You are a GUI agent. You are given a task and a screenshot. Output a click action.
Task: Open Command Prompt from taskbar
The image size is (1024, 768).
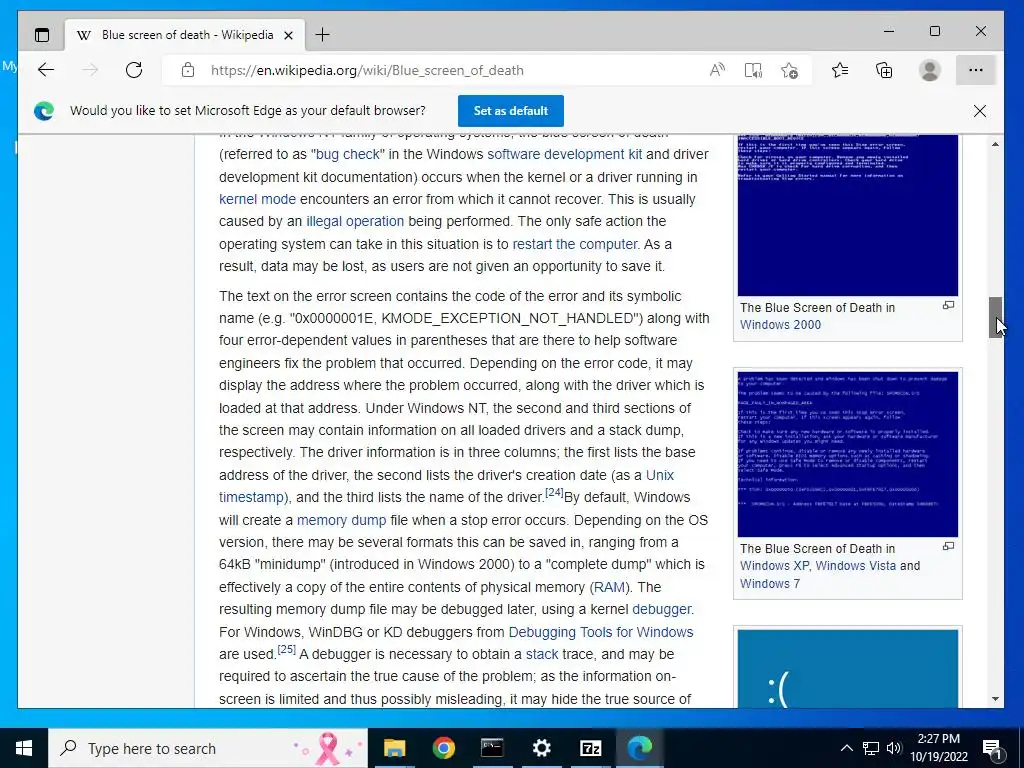point(492,748)
